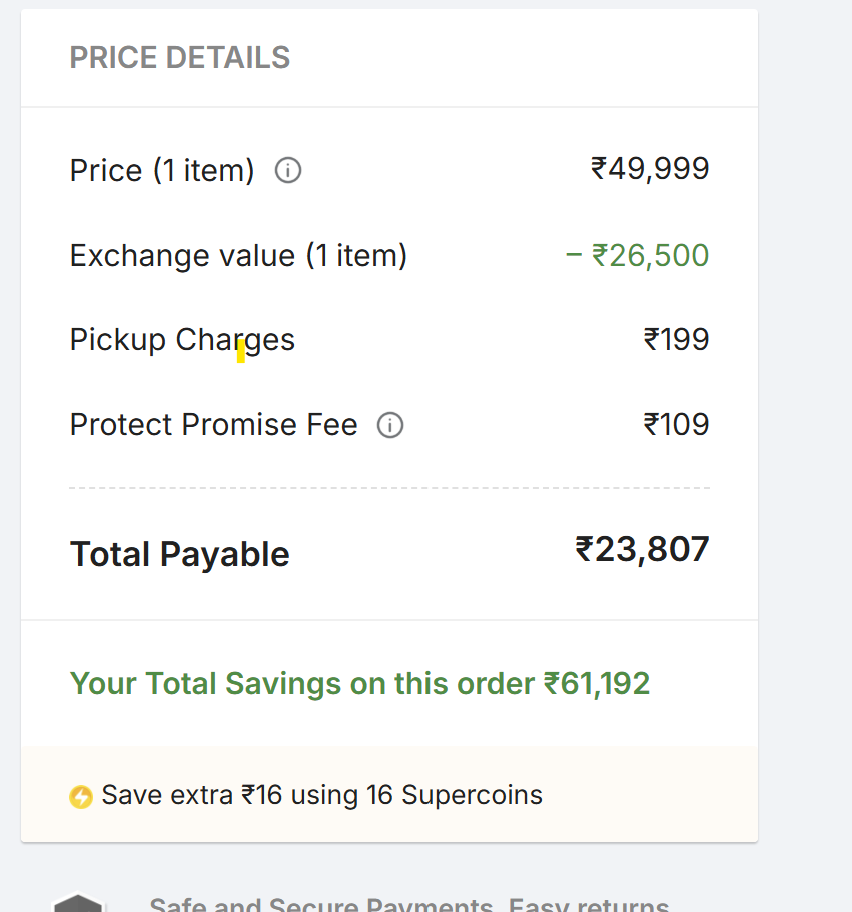Viewport: 852px width, 912px height.
Task: Click the info icon beside Price (1 item)
Action: (x=288, y=171)
